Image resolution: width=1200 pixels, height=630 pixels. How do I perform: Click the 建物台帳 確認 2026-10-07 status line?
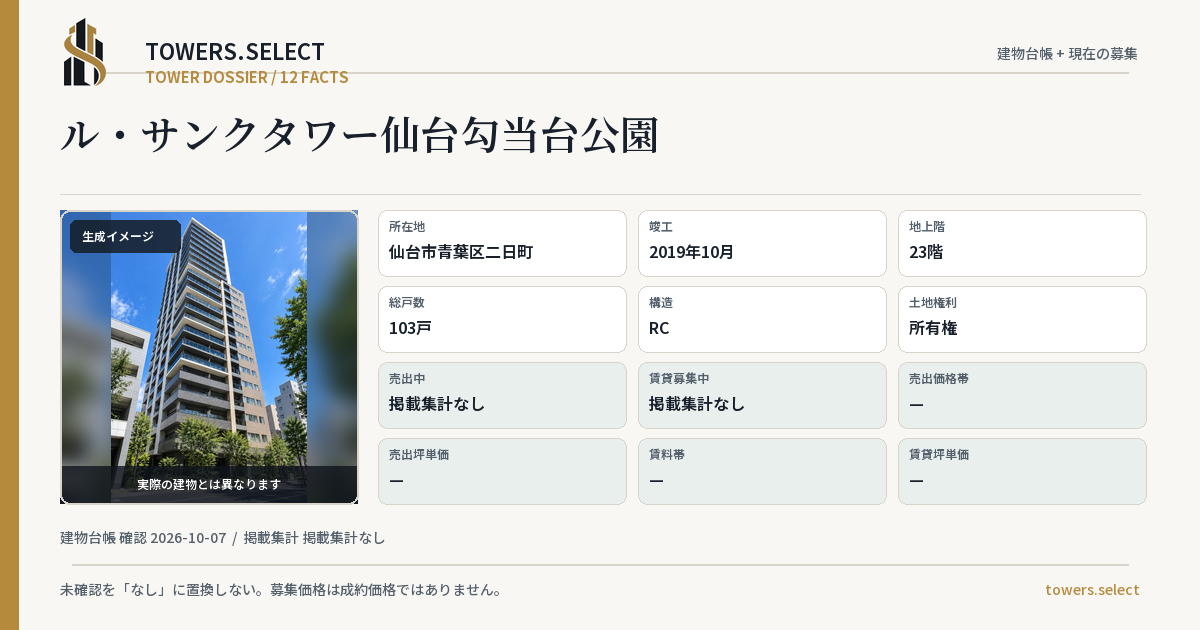(x=223, y=538)
